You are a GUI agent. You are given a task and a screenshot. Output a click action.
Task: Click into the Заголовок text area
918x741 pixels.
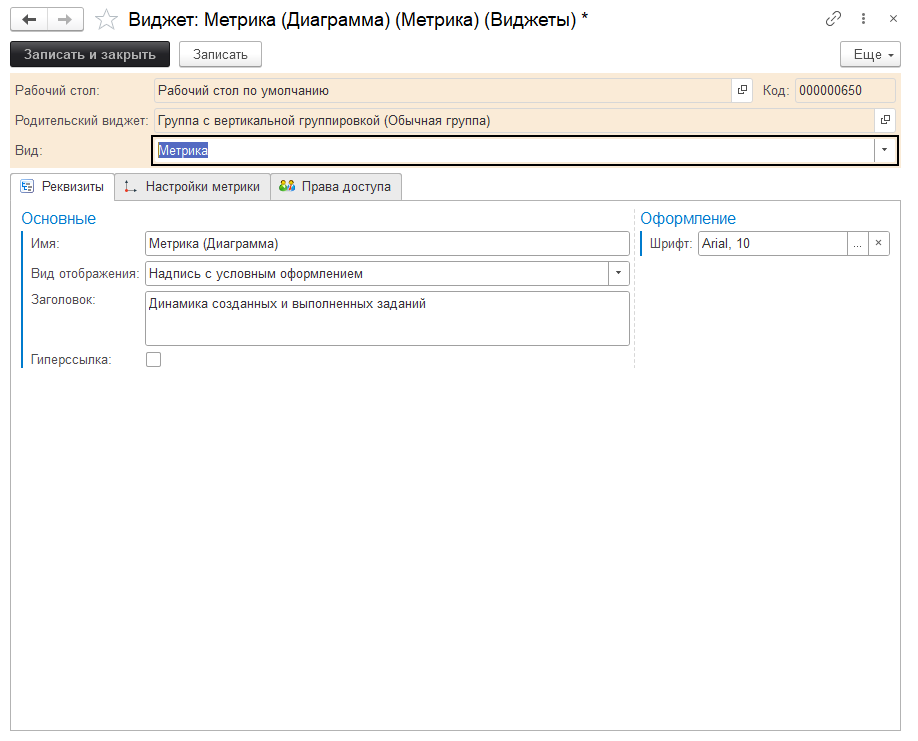[386, 318]
